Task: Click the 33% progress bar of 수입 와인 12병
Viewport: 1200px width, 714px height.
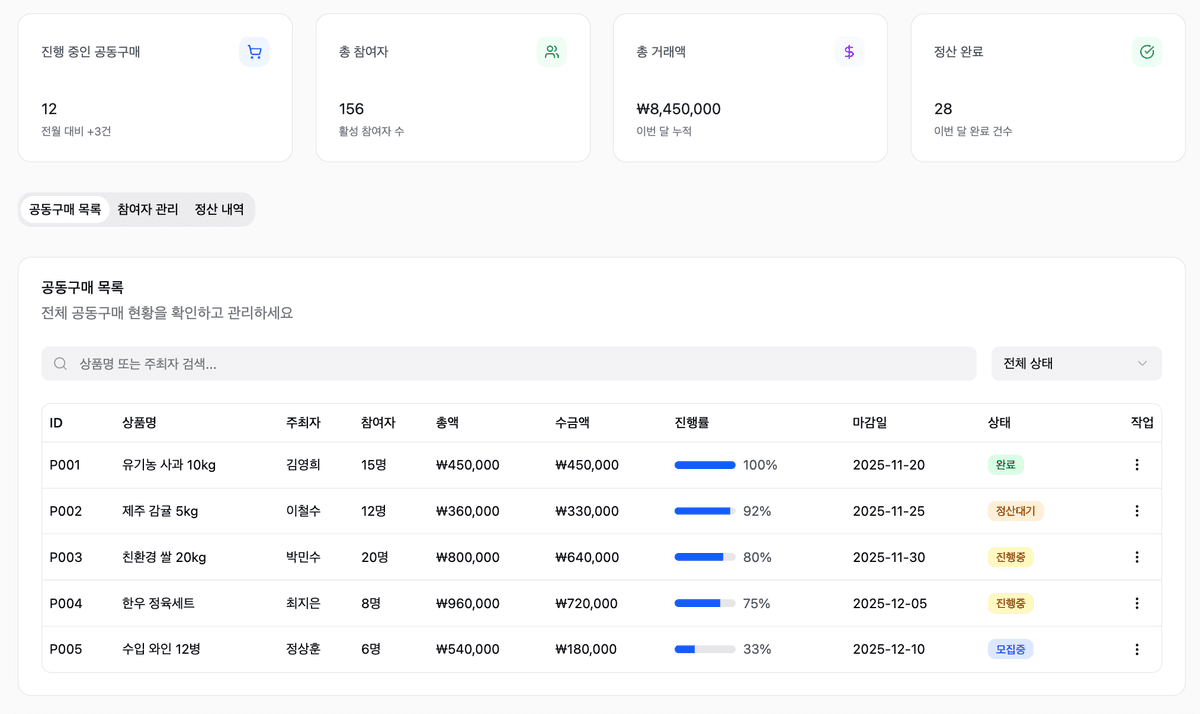Action: (703, 649)
